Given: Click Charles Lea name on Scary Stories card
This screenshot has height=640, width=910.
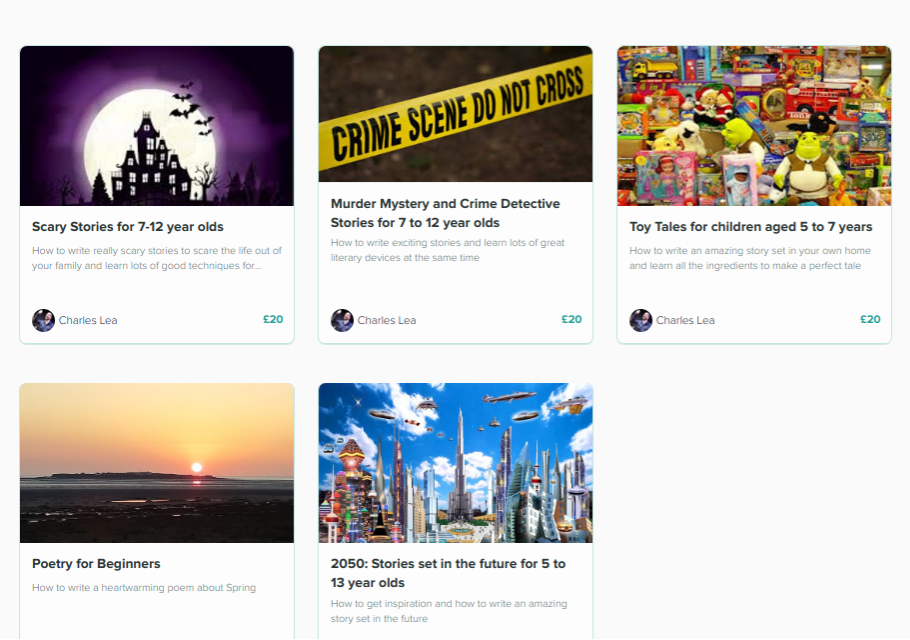Looking at the screenshot, I should (88, 320).
